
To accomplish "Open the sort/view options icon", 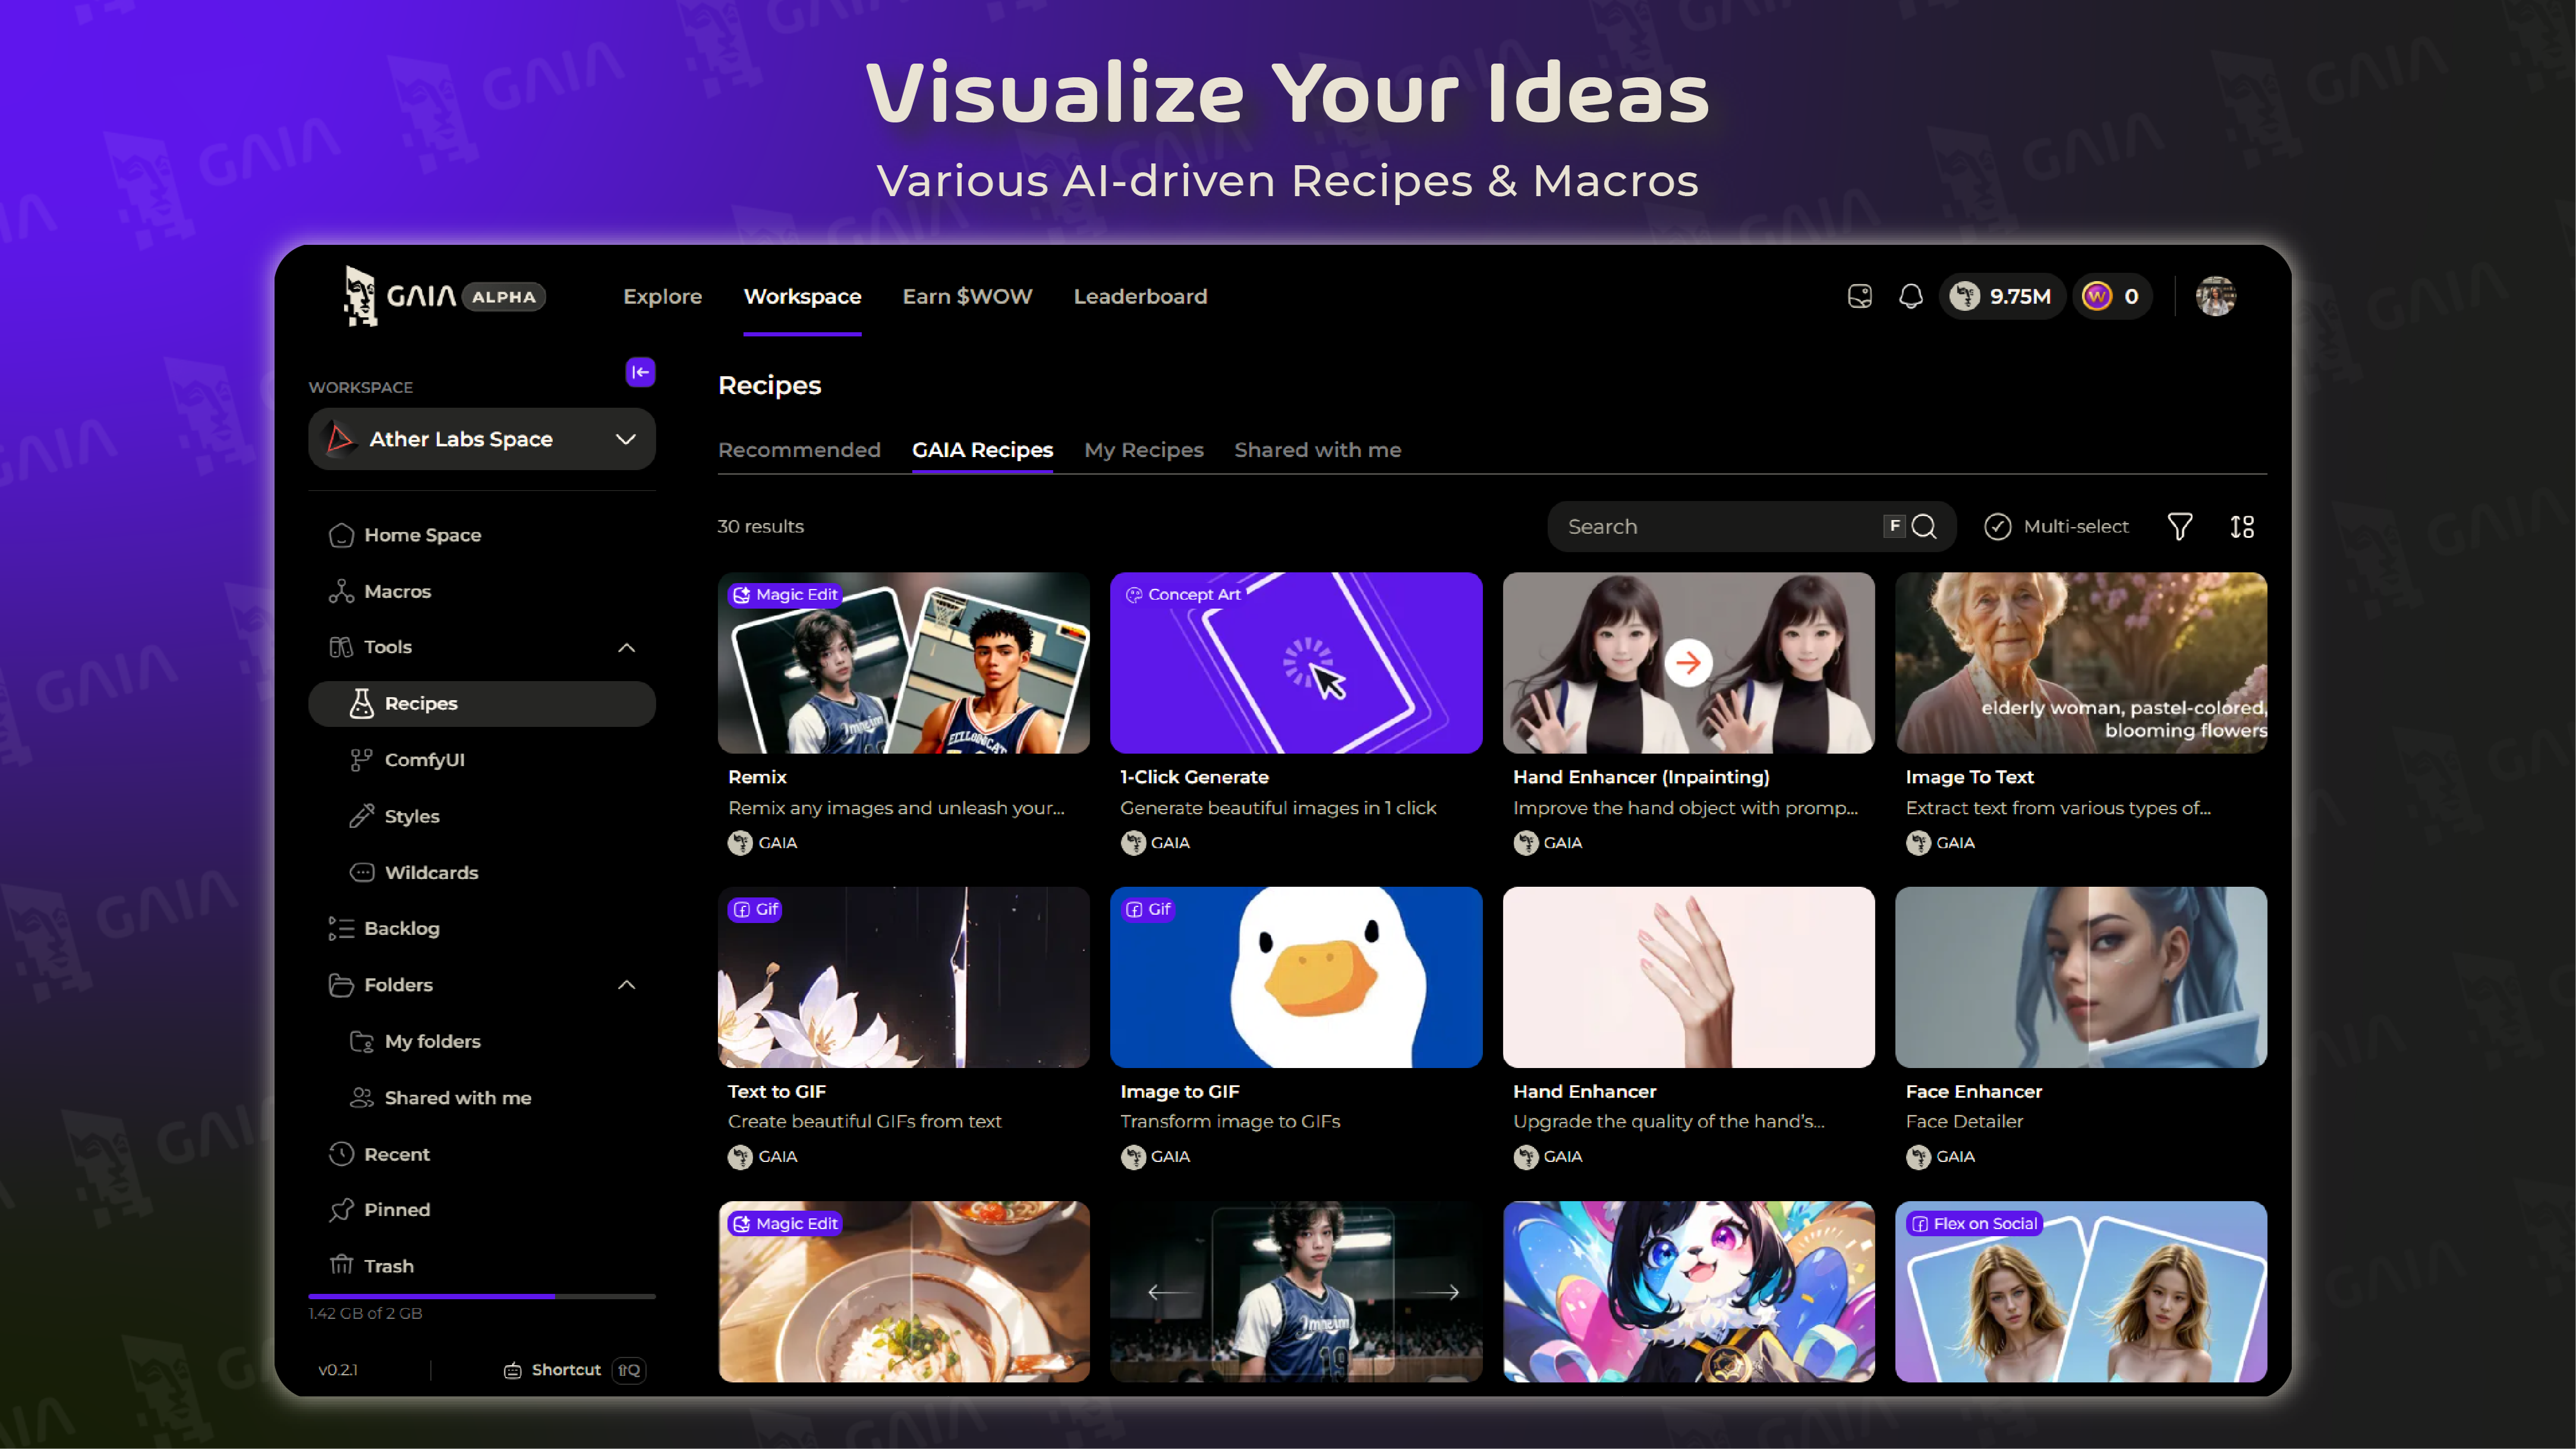I will point(2242,526).
